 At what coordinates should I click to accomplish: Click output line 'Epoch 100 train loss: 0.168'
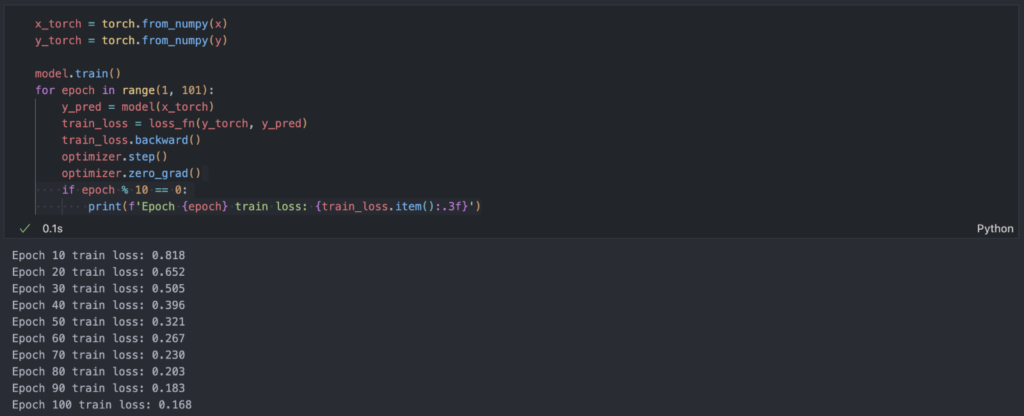coord(102,405)
